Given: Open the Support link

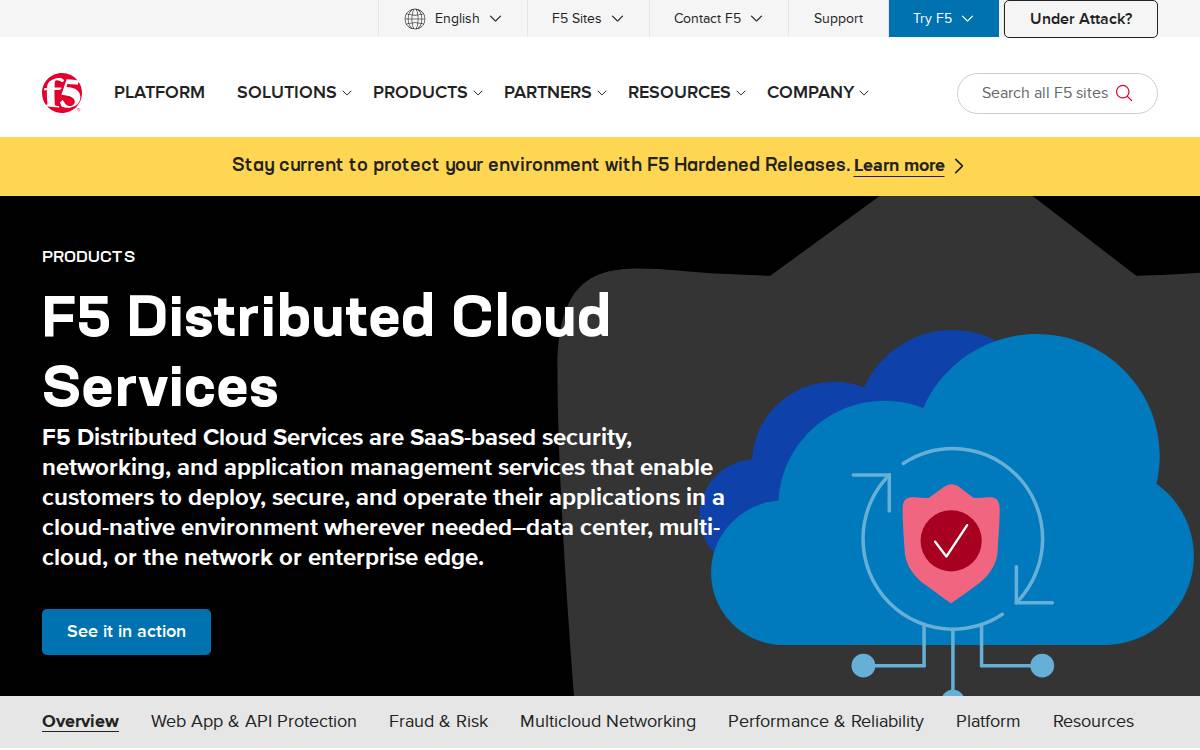Looking at the screenshot, I should [x=838, y=18].
